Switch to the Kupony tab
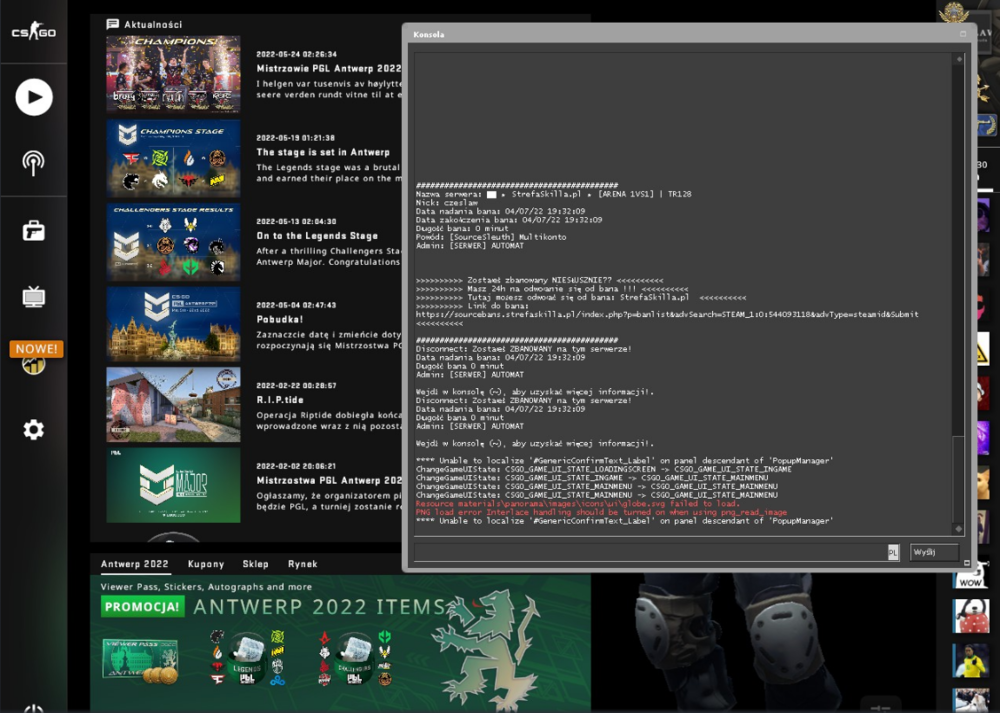Screen dimensions: 1000x713 pyautogui.click(x=206, y=564)
